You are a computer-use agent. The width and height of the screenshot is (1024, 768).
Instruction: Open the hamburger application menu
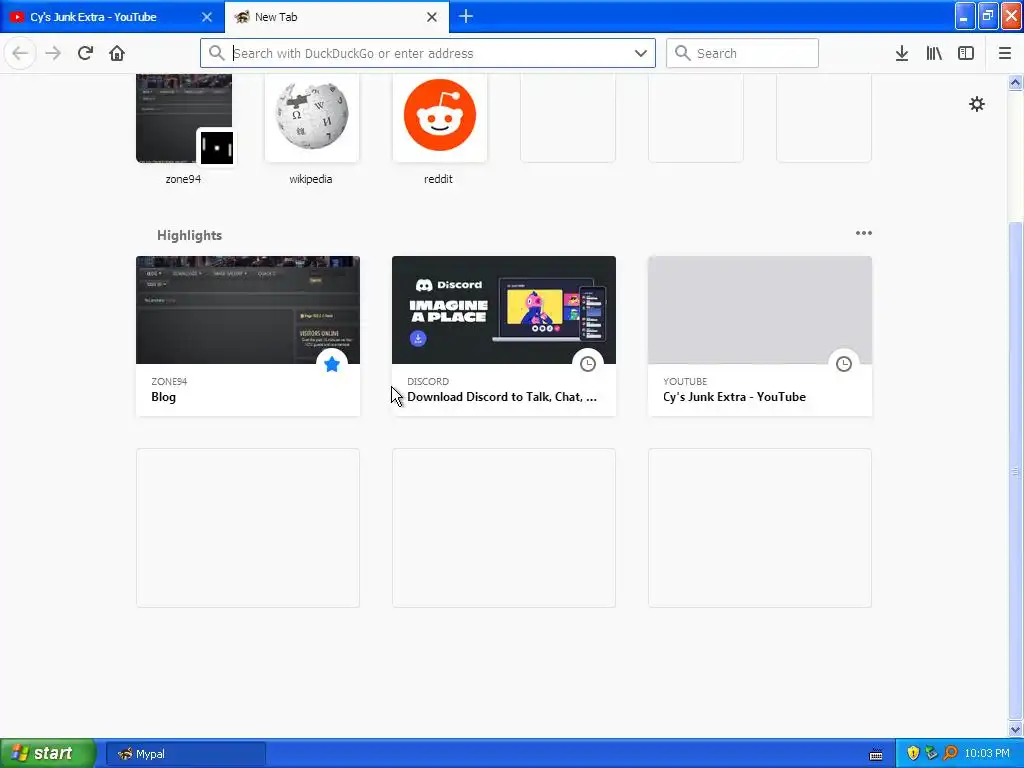pyautogui.click(x=1005, y=53)
